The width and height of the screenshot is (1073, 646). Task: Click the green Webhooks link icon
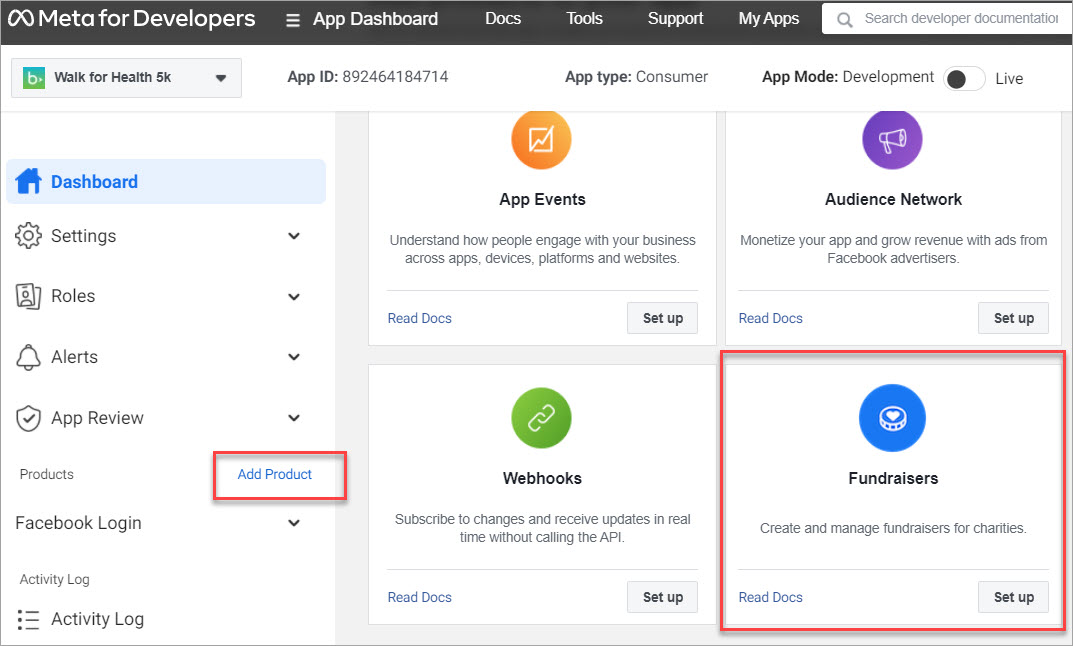541,417
